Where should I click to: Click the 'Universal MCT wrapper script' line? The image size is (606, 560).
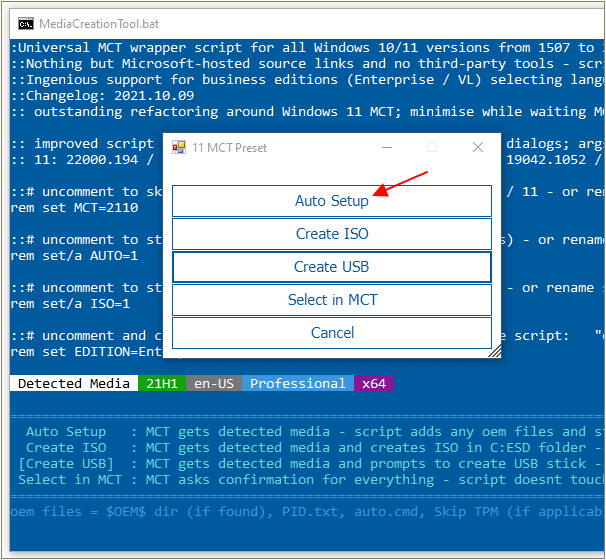tap(307, 48)
